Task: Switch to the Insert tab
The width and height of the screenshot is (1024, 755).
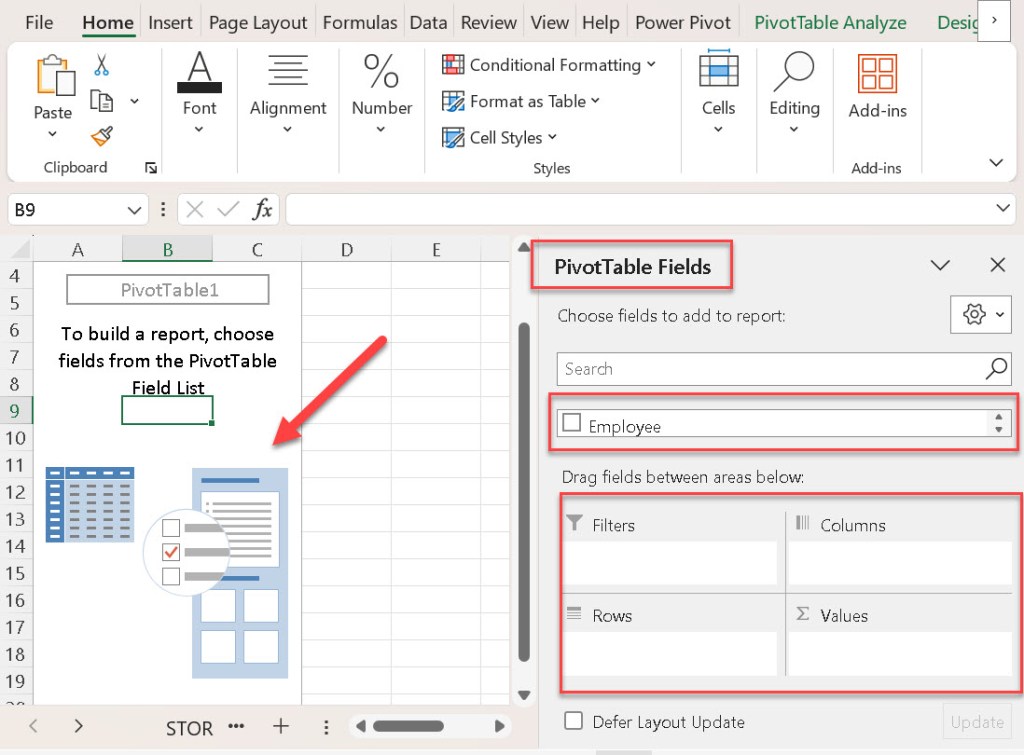Action: point(170,23)
